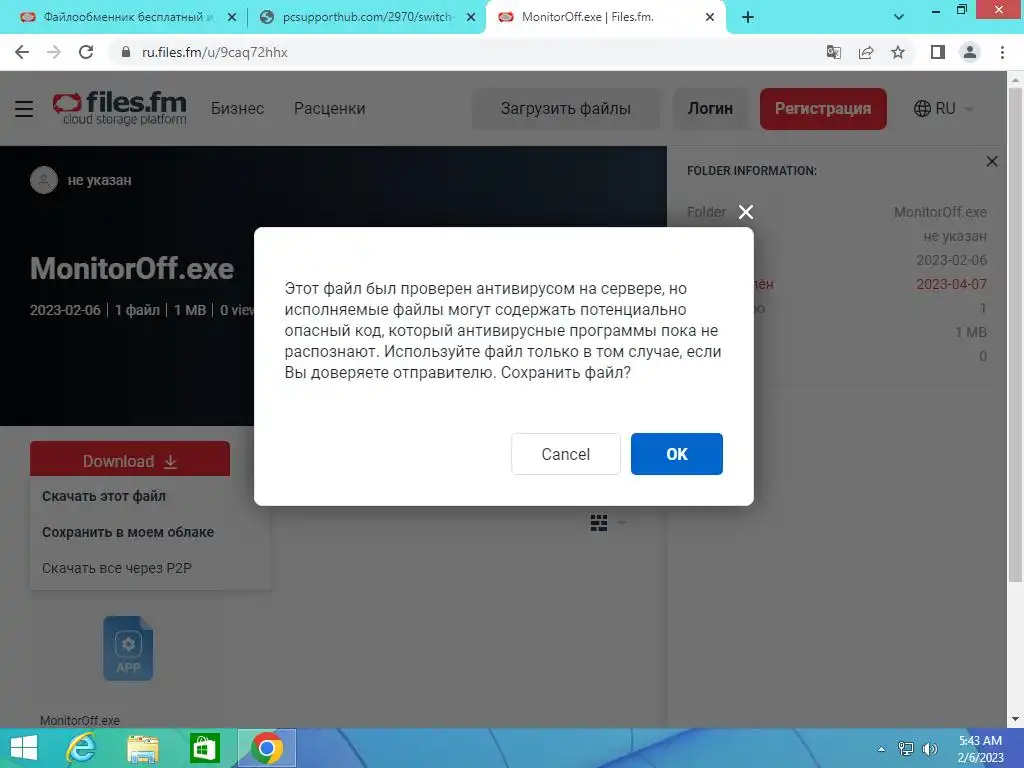Click Загрузить файлы upload button
The image size is (1024, 768).
tap(566, 108)
